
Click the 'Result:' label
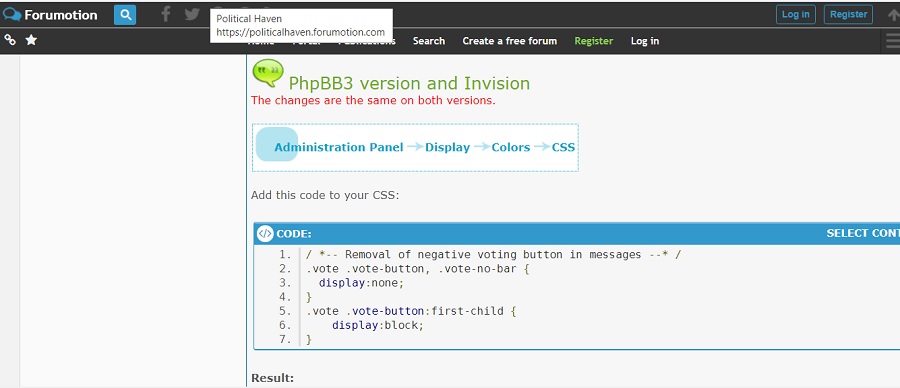click(273, 378)
